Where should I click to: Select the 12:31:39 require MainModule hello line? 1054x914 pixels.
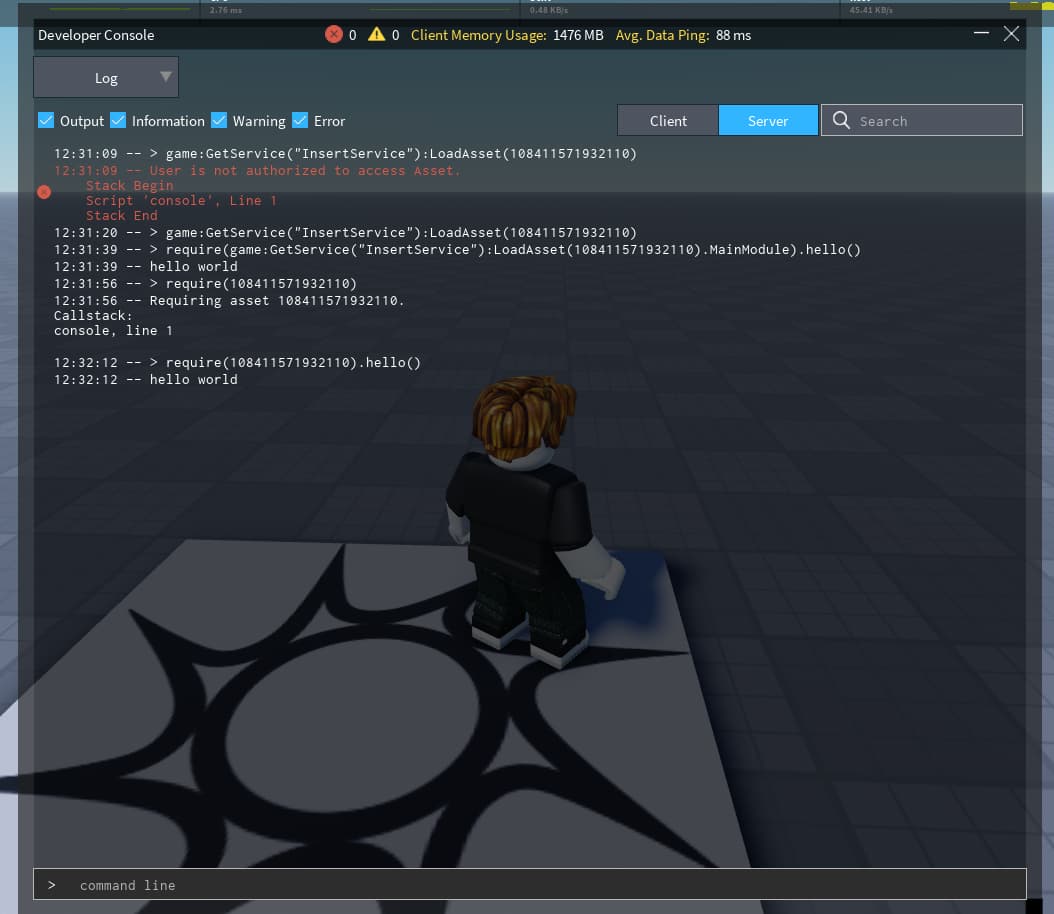457,250
